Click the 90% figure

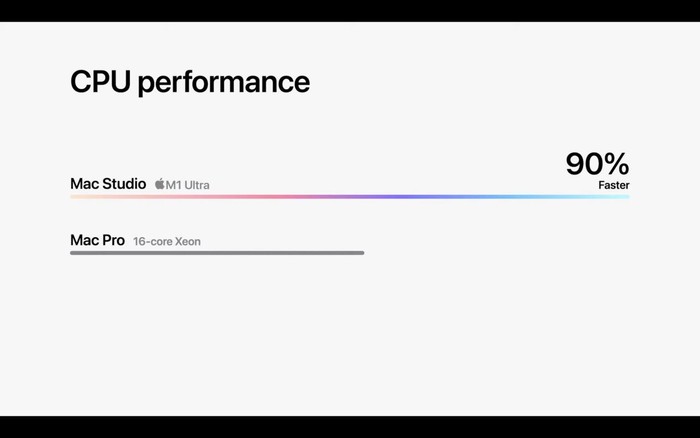[x=597, y=163]
